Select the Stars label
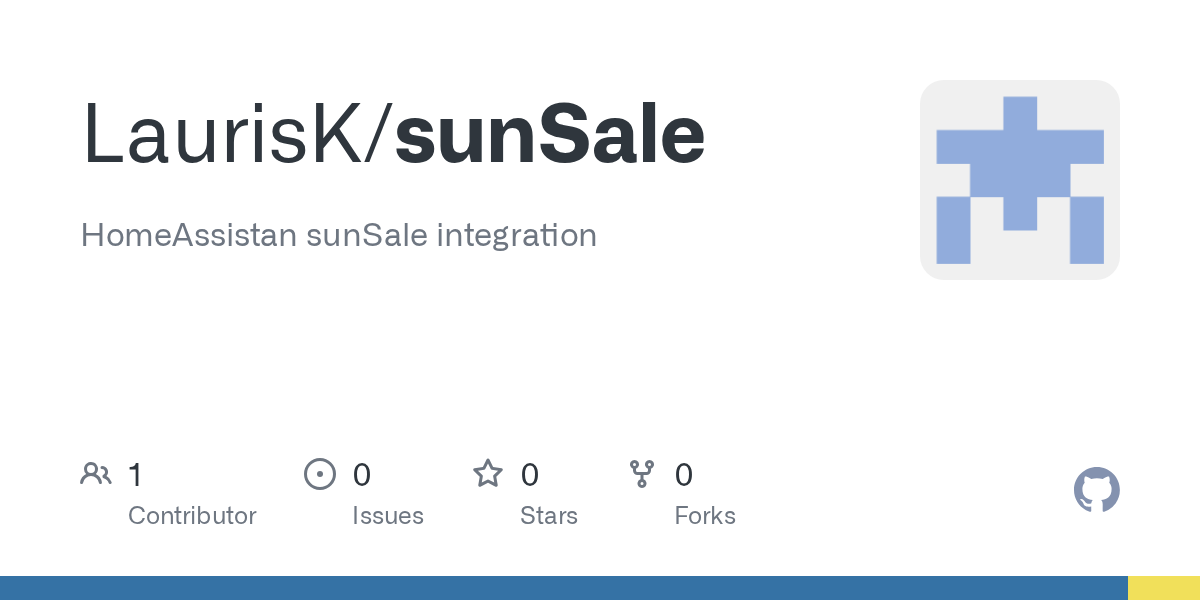This screenshot has width=1200, height=600. (x=549, y=516)
